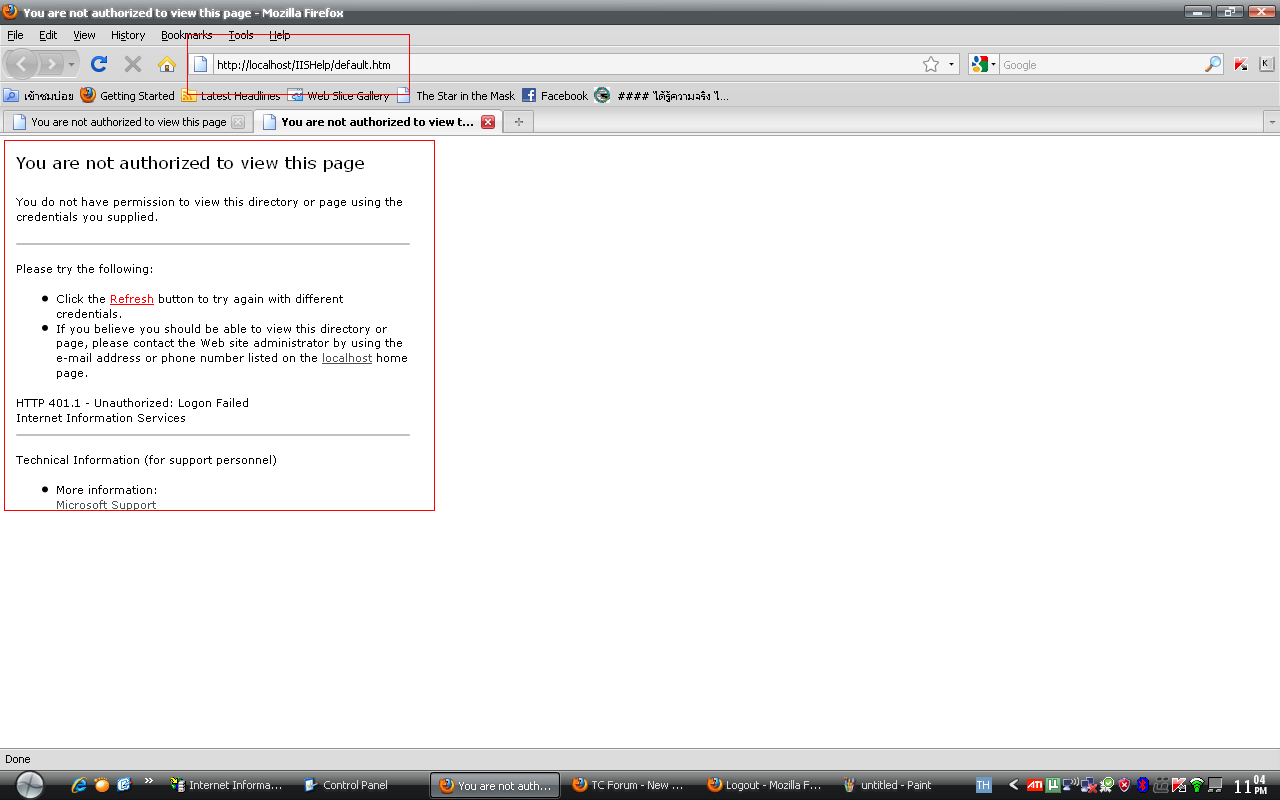This screenshot has width=1280, height=800.
Task: Follow the localhost home page link
Action: click(347, 358)
